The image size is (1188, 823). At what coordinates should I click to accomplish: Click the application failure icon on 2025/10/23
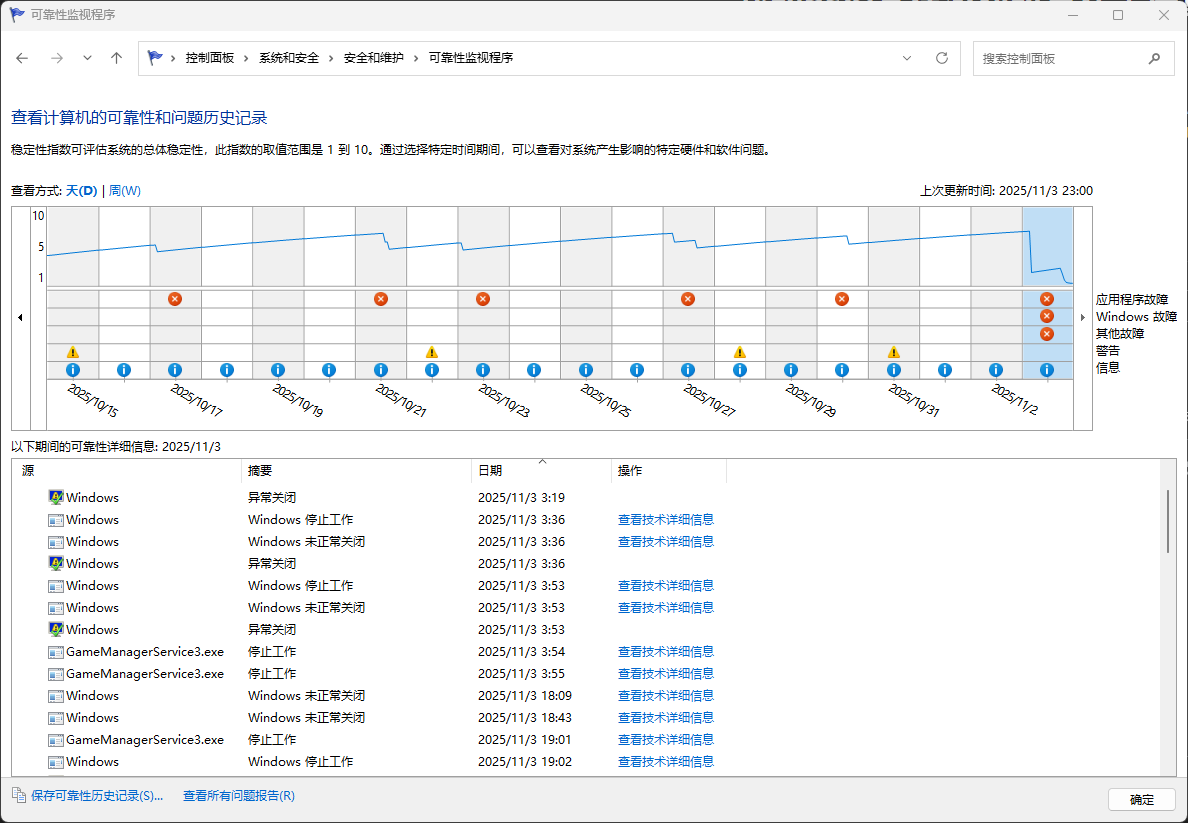pyautogui.click(x=483, y=299)
